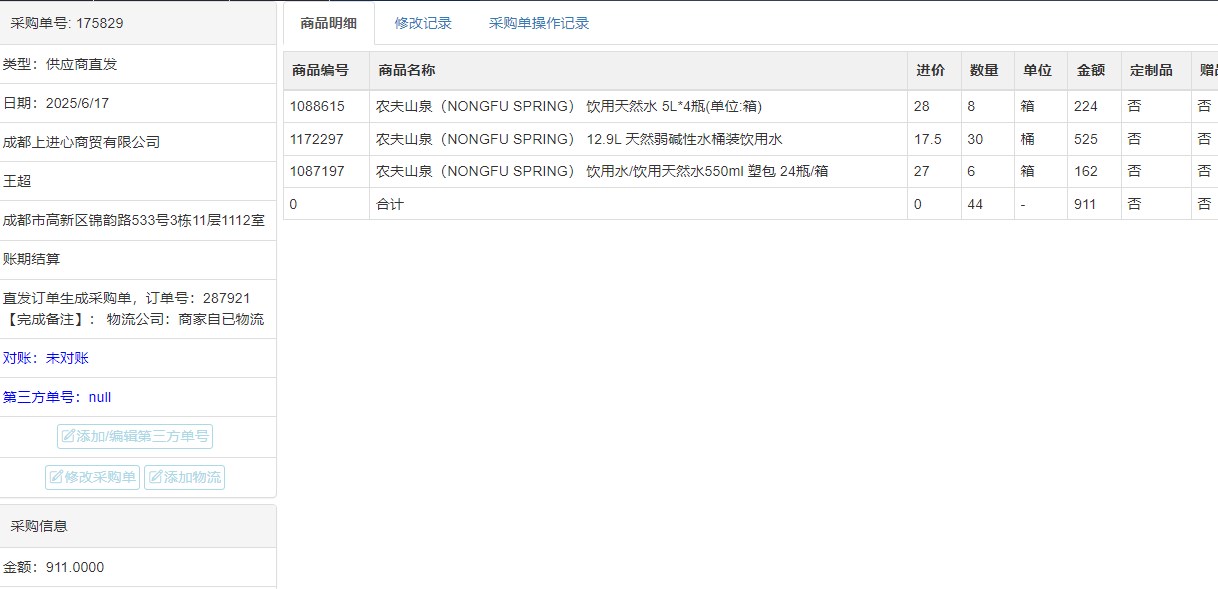
Task: Click the 第三方单号：null text
Action: point(57,397)
